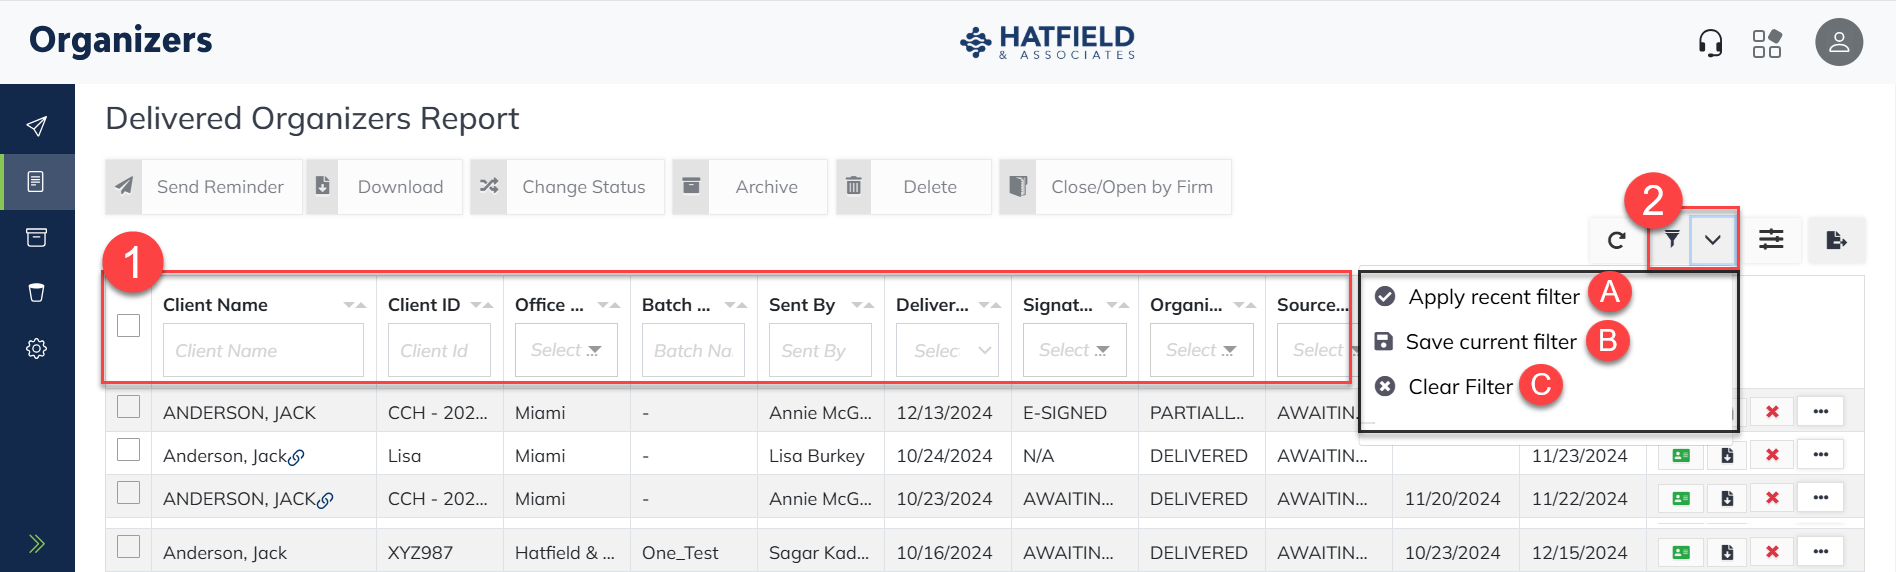Expand the sidebar with double chevron

coord(37,544)
